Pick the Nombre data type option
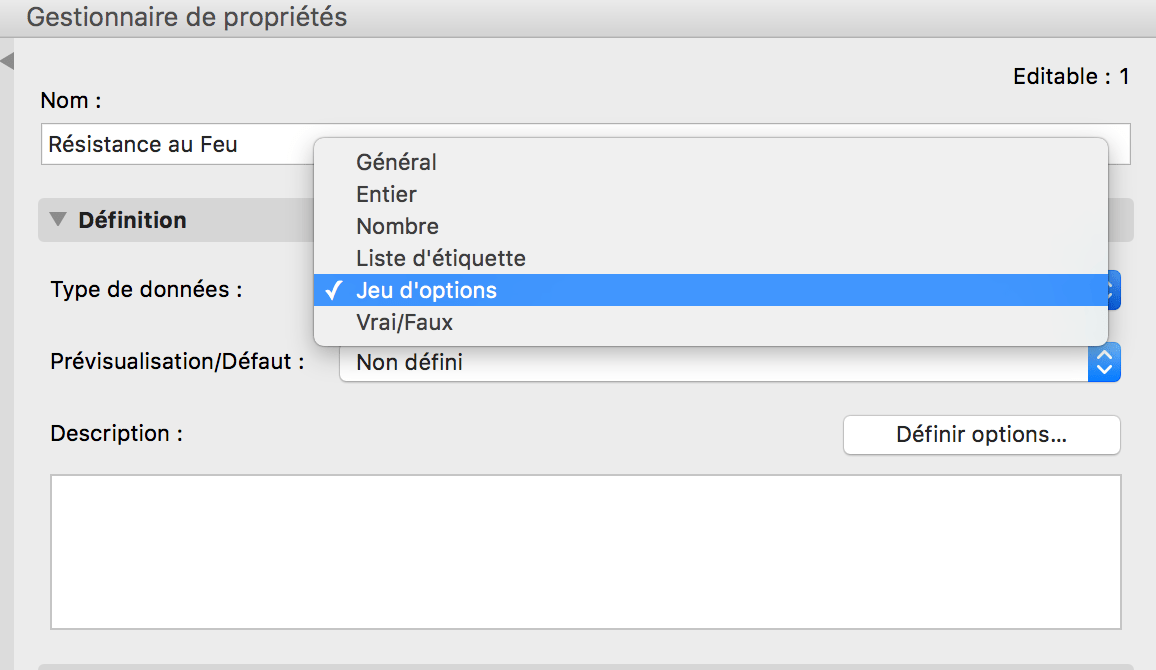 point(397,226)
